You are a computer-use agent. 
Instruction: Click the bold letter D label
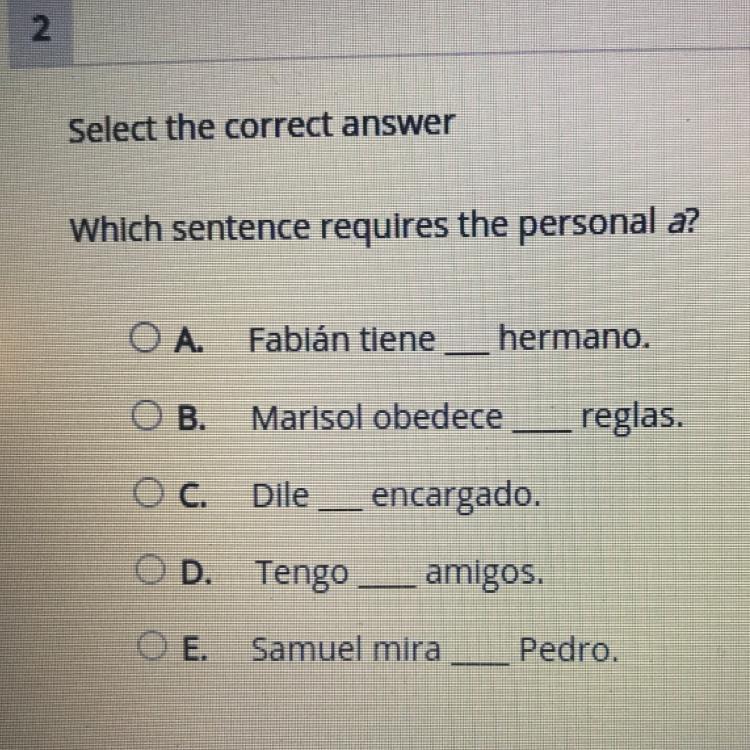pos(196,573)
